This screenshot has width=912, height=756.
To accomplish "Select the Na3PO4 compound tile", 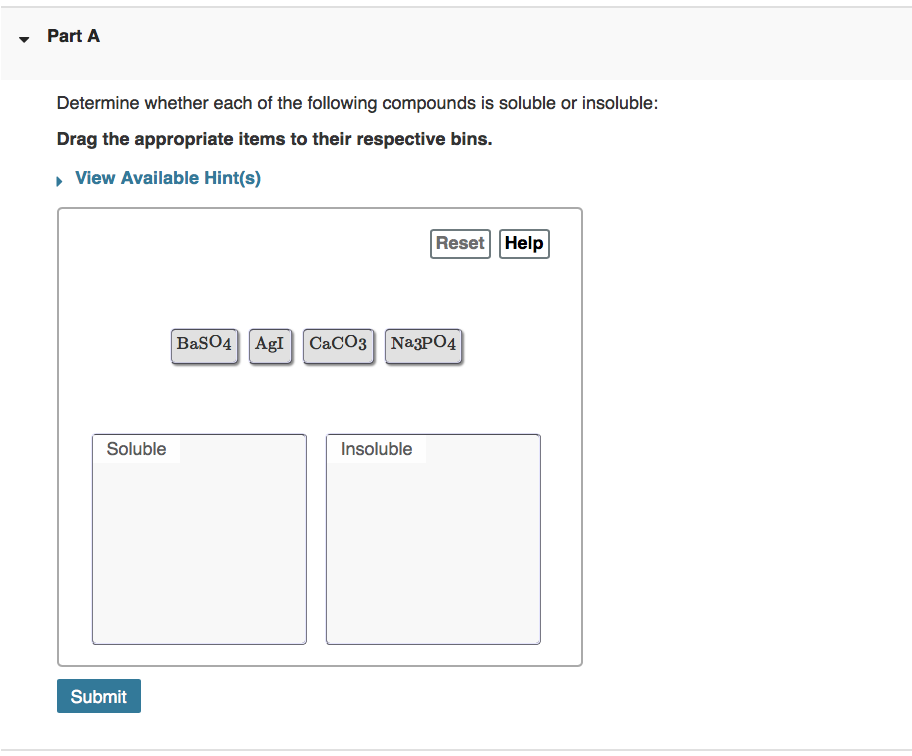I will (423, 346).
